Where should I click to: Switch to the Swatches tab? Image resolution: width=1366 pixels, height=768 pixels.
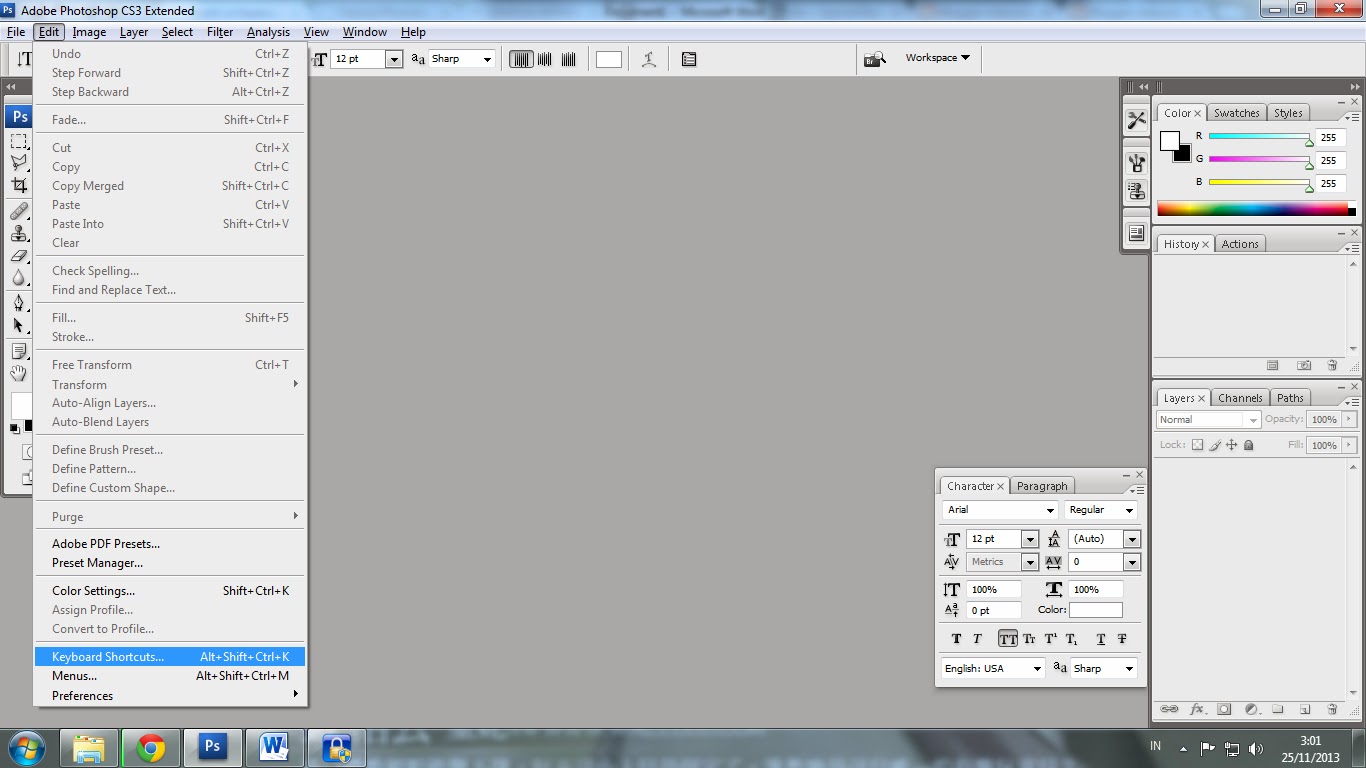[1236, 112]
